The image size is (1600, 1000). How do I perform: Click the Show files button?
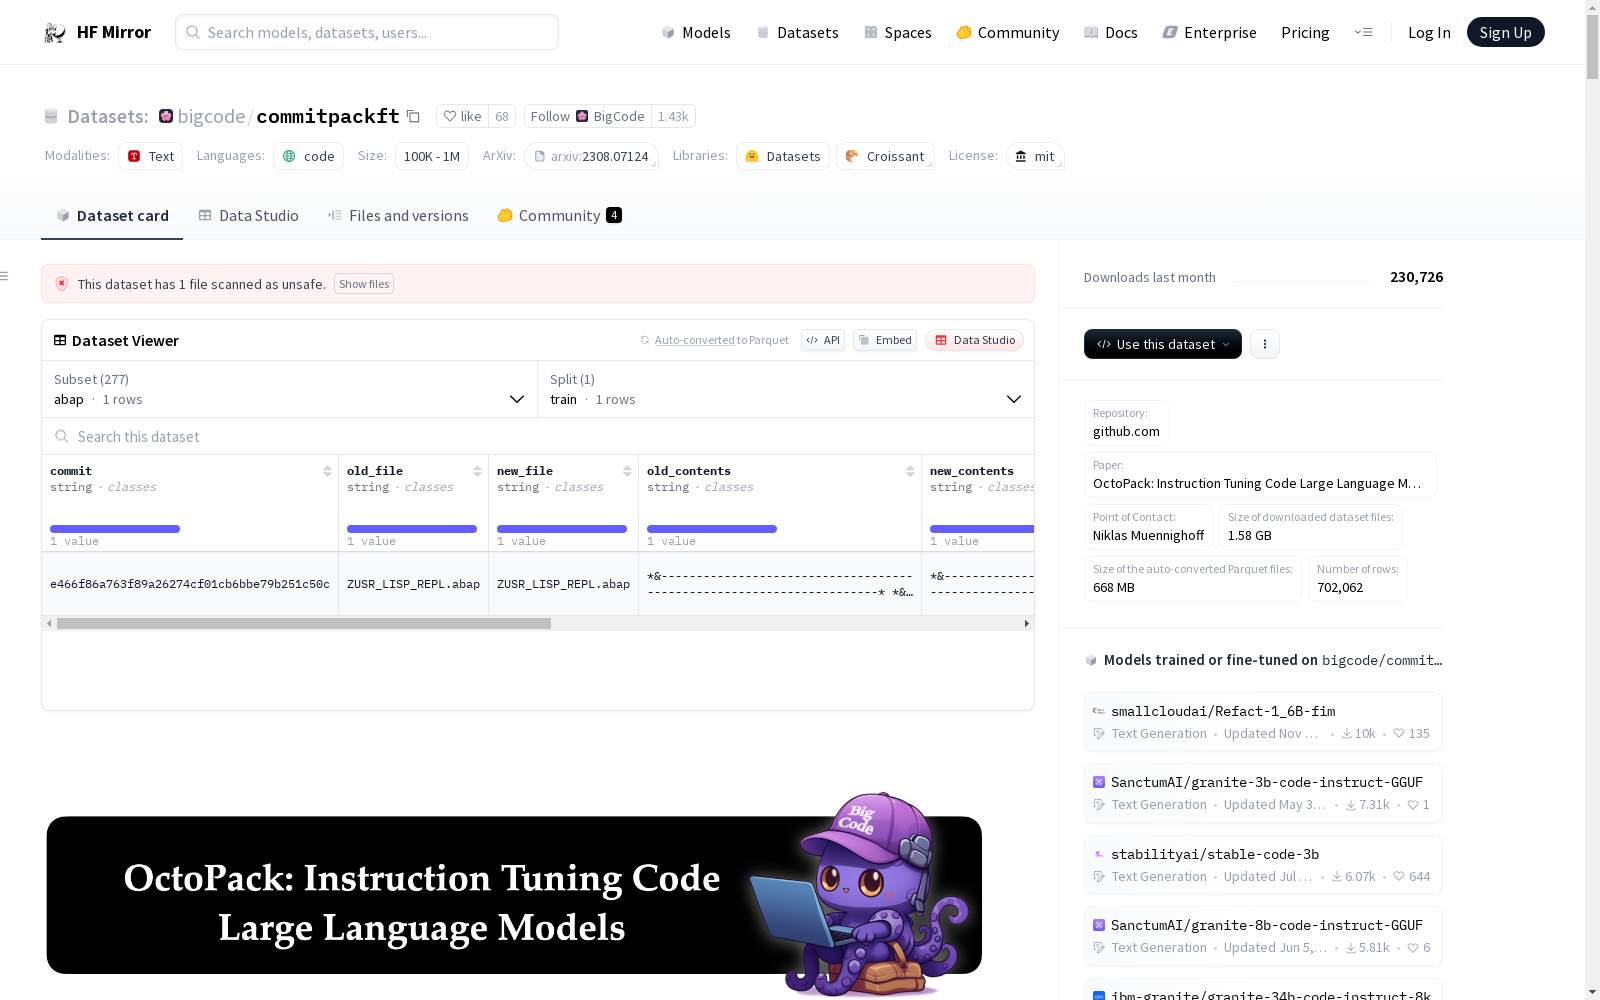tap(364, 284)
